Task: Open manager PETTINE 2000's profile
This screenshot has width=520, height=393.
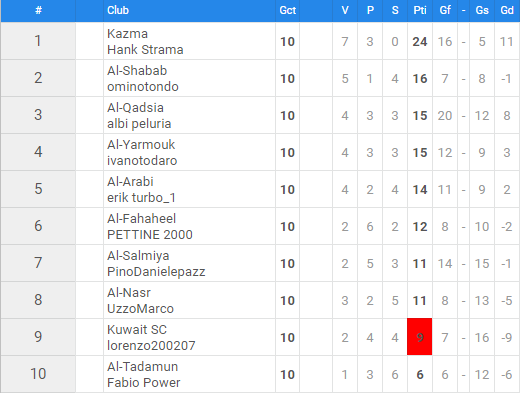Action: pyautogui.click(x=150, y=235)
